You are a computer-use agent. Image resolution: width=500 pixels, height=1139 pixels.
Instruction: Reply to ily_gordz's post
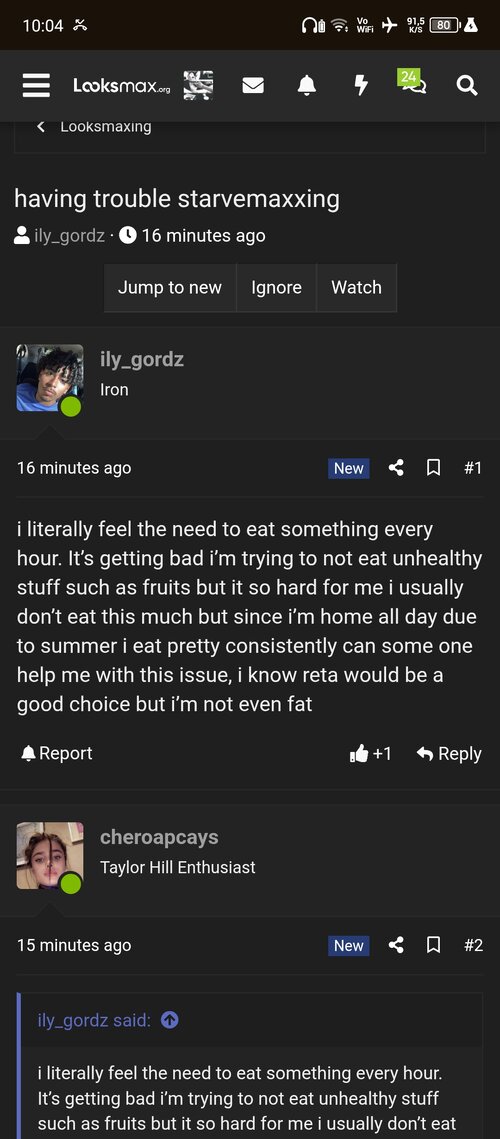pos(449,753)
